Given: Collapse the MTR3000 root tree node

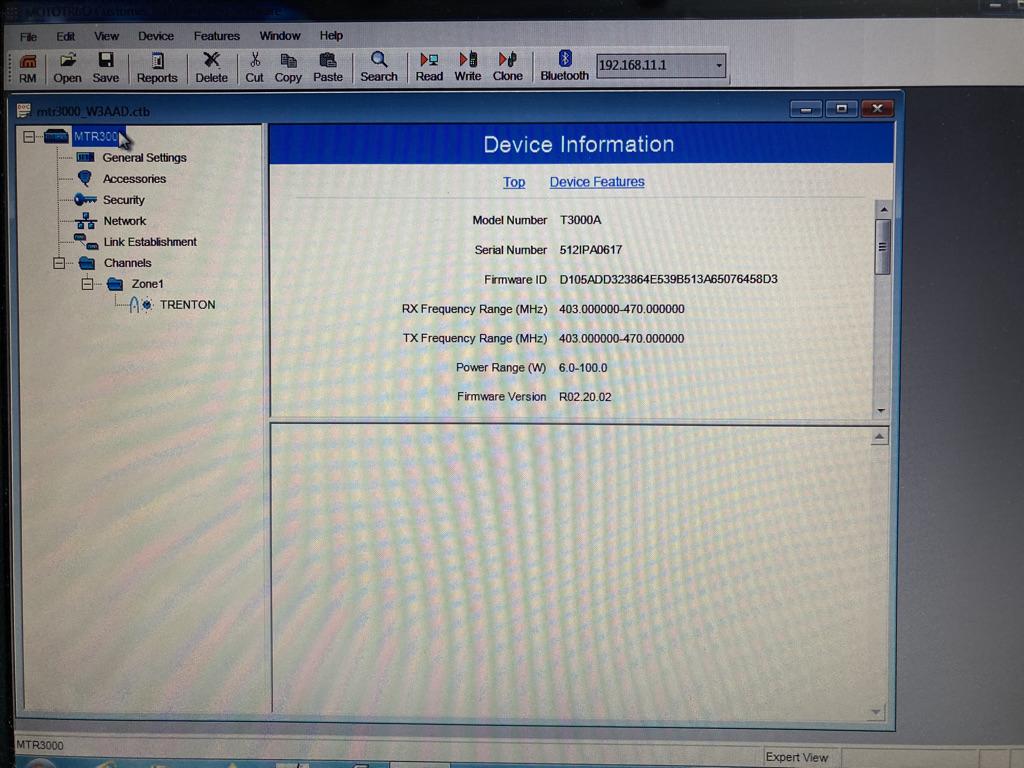Looking at the screenshot, I should click(x=29, y=136).
